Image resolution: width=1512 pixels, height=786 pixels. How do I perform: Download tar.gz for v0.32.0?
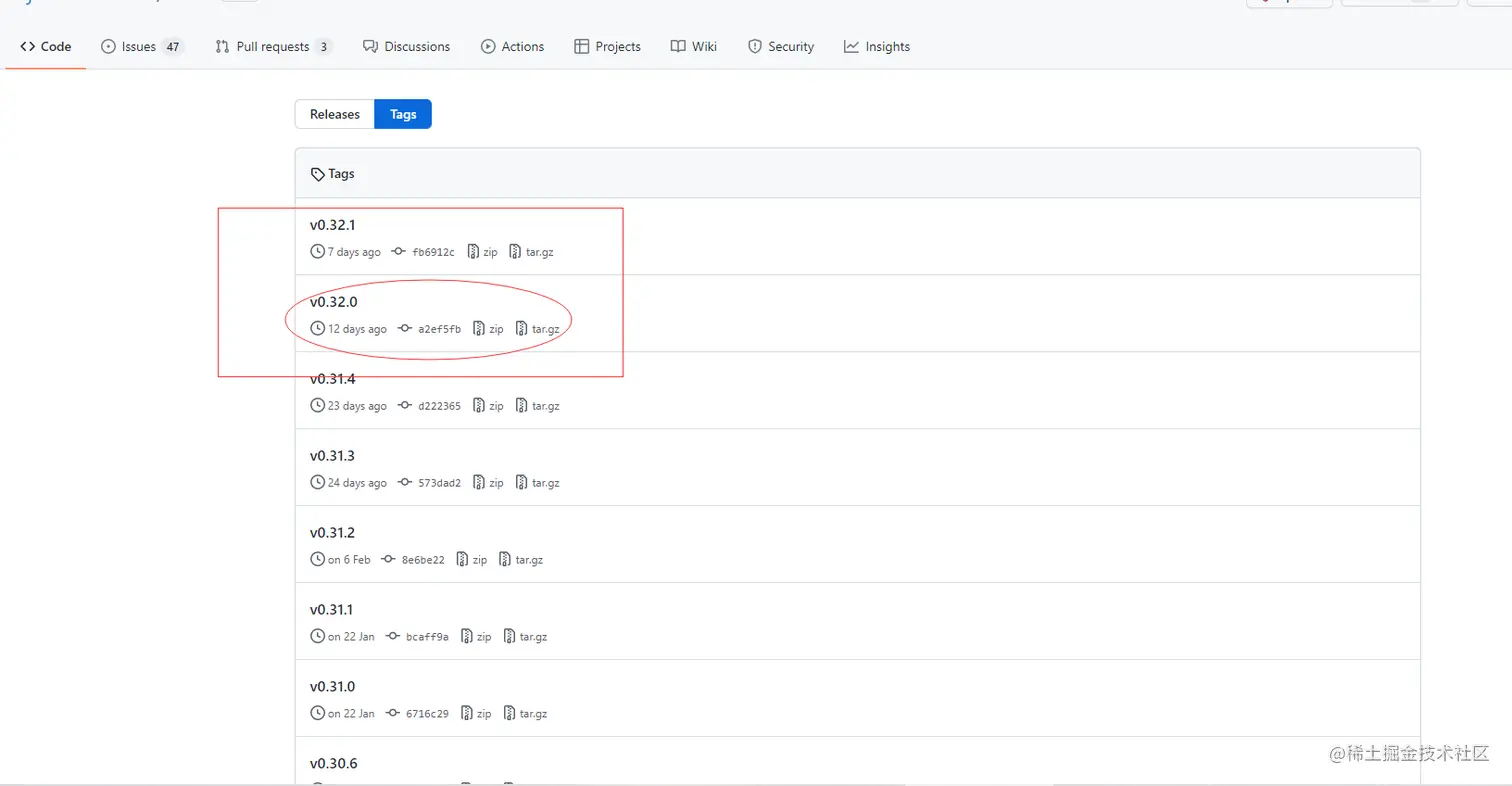tap(537, 329)
